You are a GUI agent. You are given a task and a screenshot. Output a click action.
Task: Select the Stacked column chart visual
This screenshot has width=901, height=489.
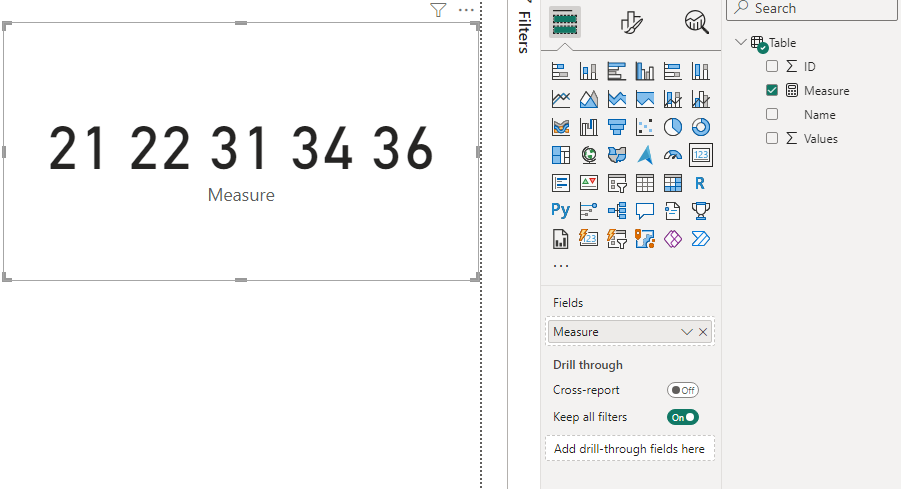pos(588,71)
